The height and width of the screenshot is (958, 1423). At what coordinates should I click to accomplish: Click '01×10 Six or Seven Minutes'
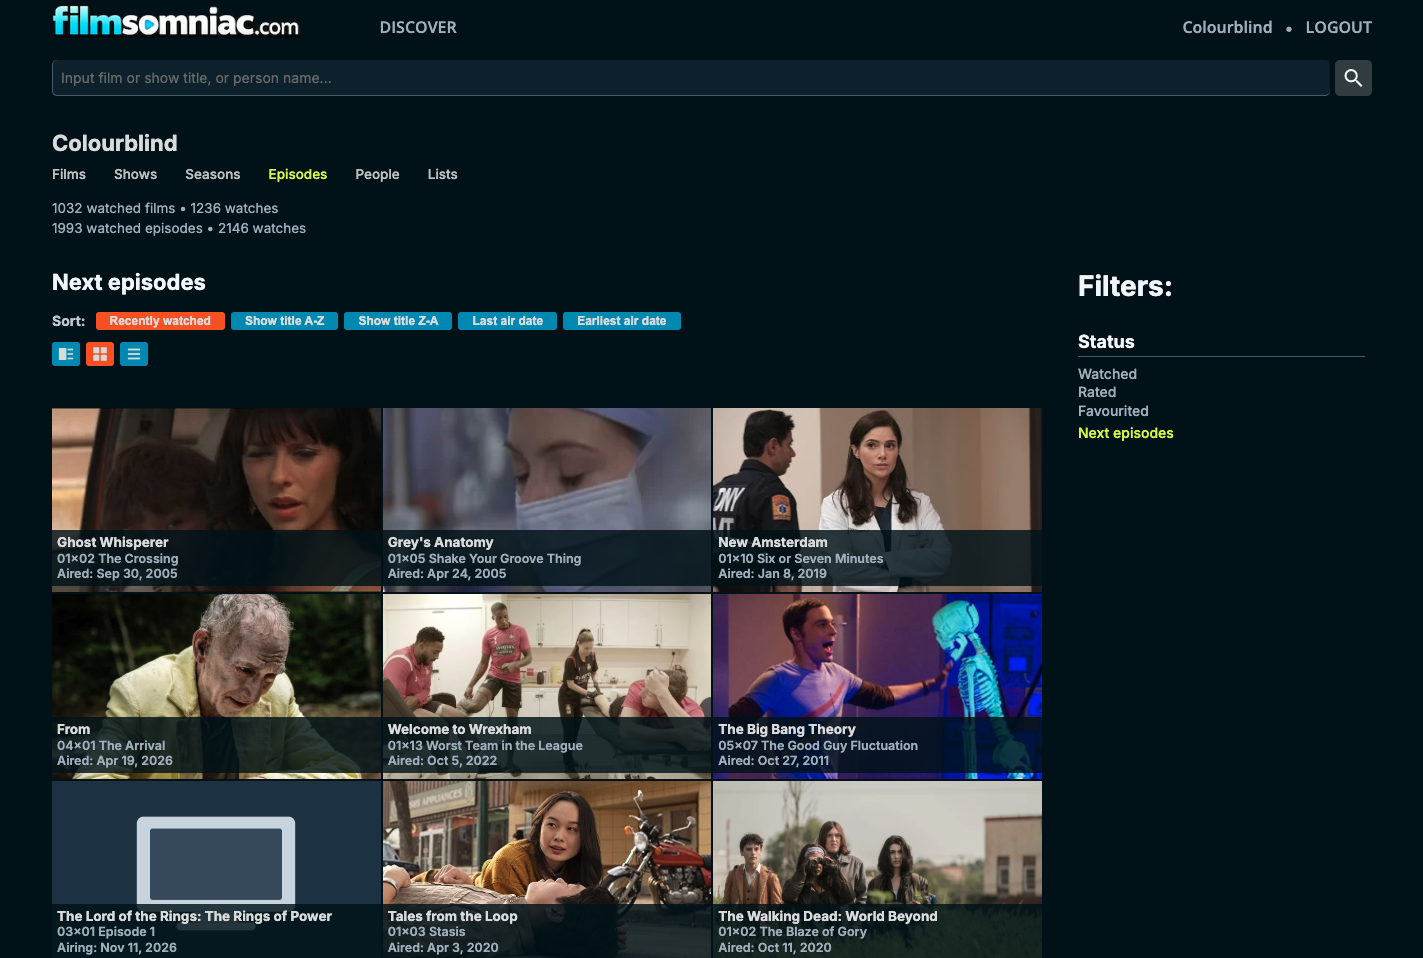click(801, 559)
